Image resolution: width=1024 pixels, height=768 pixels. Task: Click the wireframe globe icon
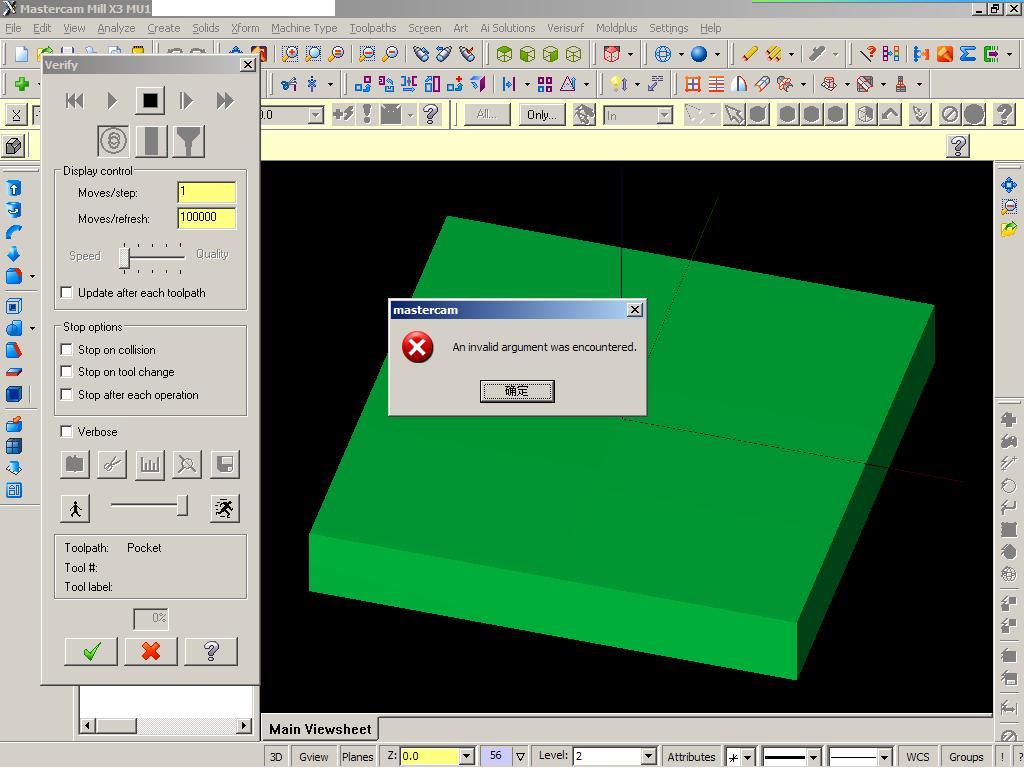click(663, 54)
